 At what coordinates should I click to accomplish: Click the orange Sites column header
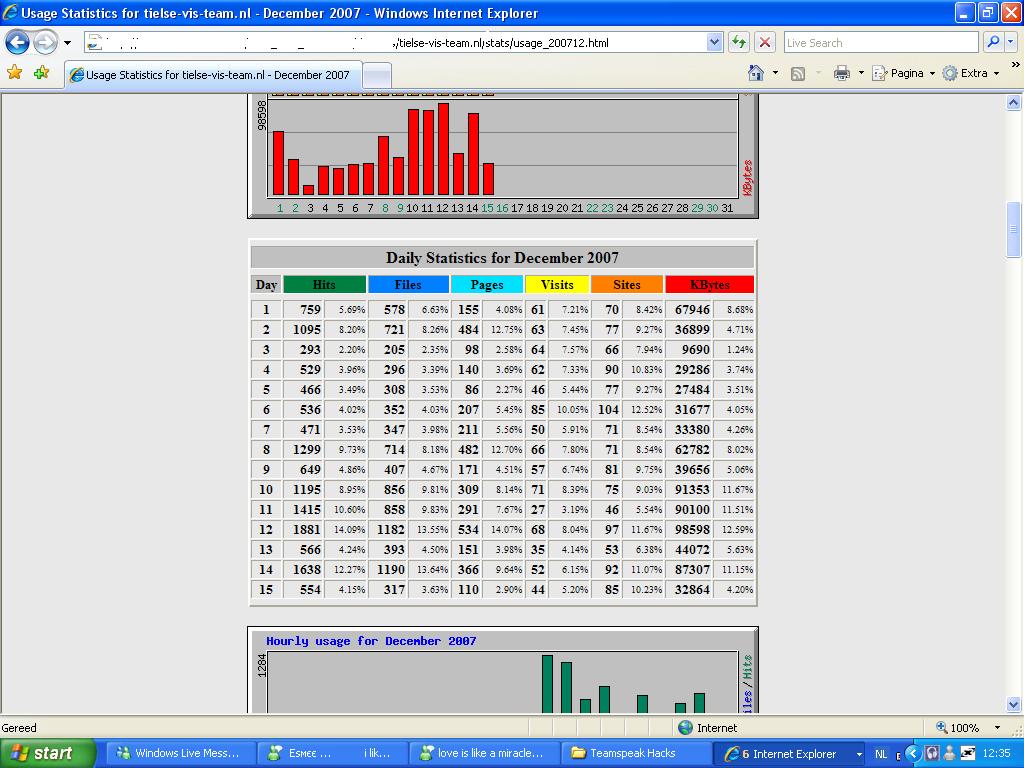coord(627,285)
